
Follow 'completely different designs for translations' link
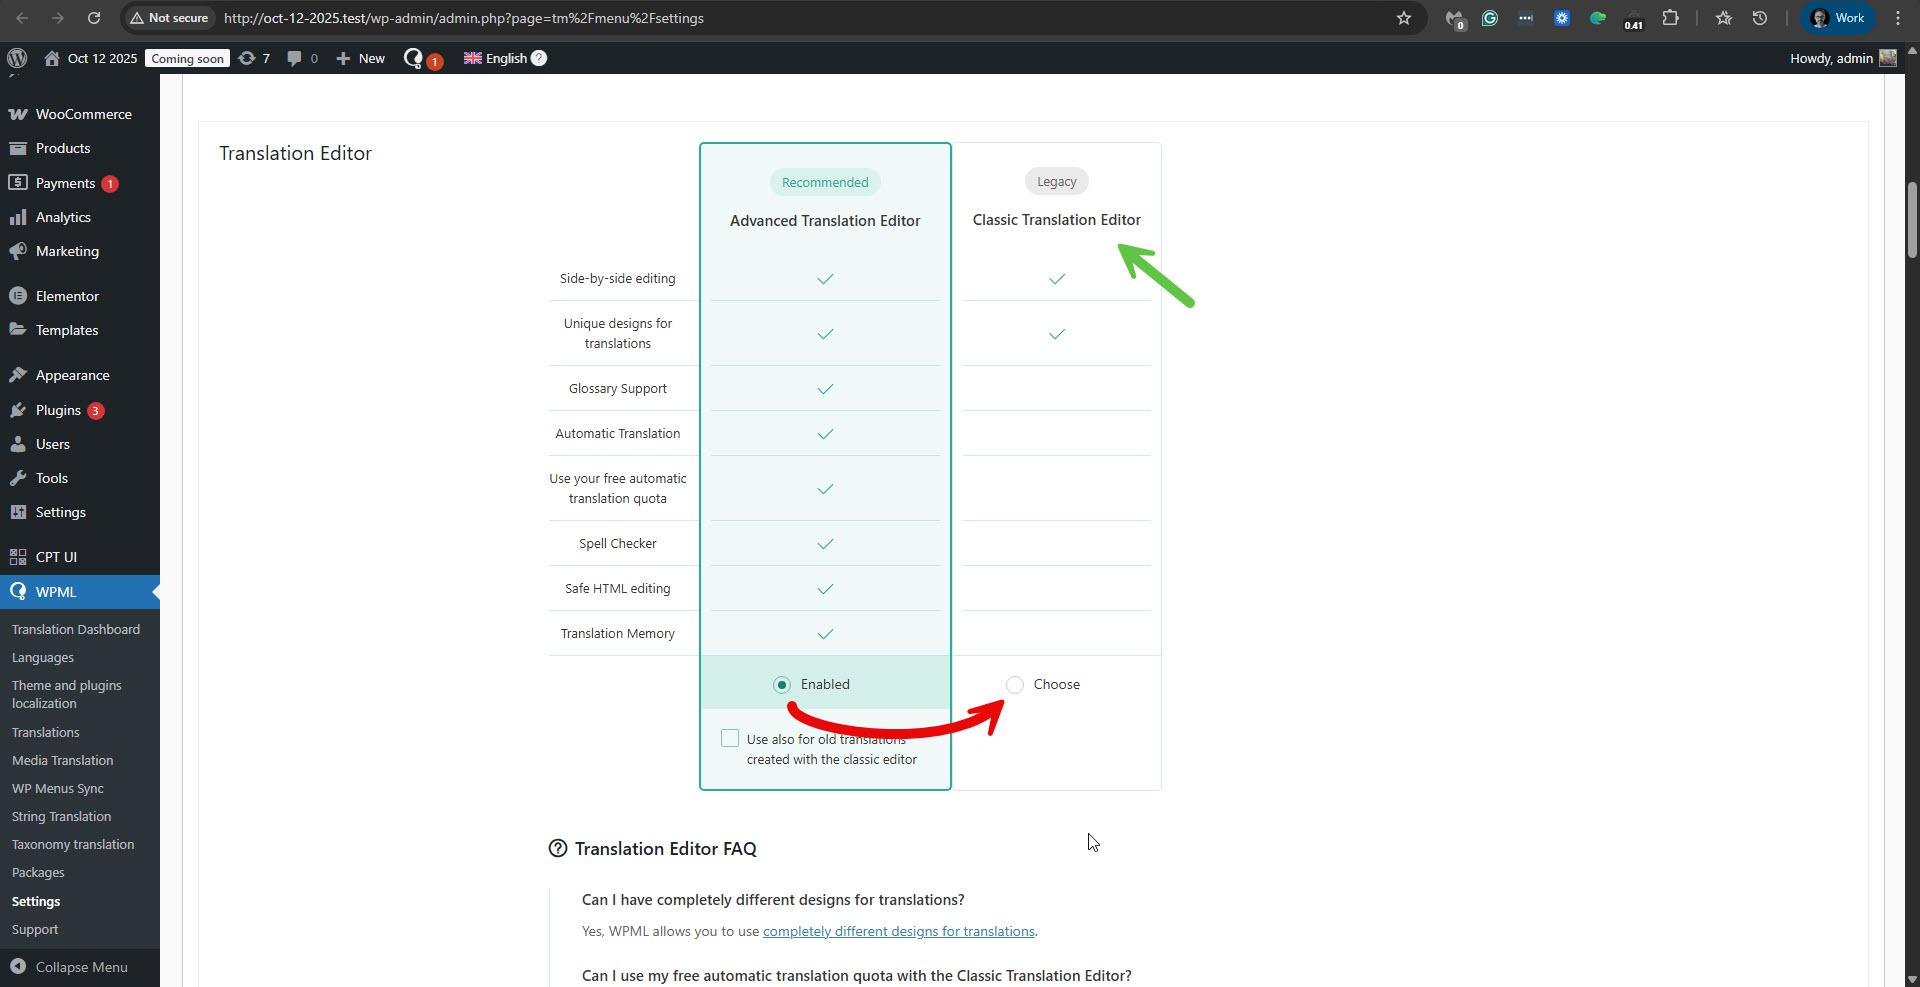pos(899,931)
